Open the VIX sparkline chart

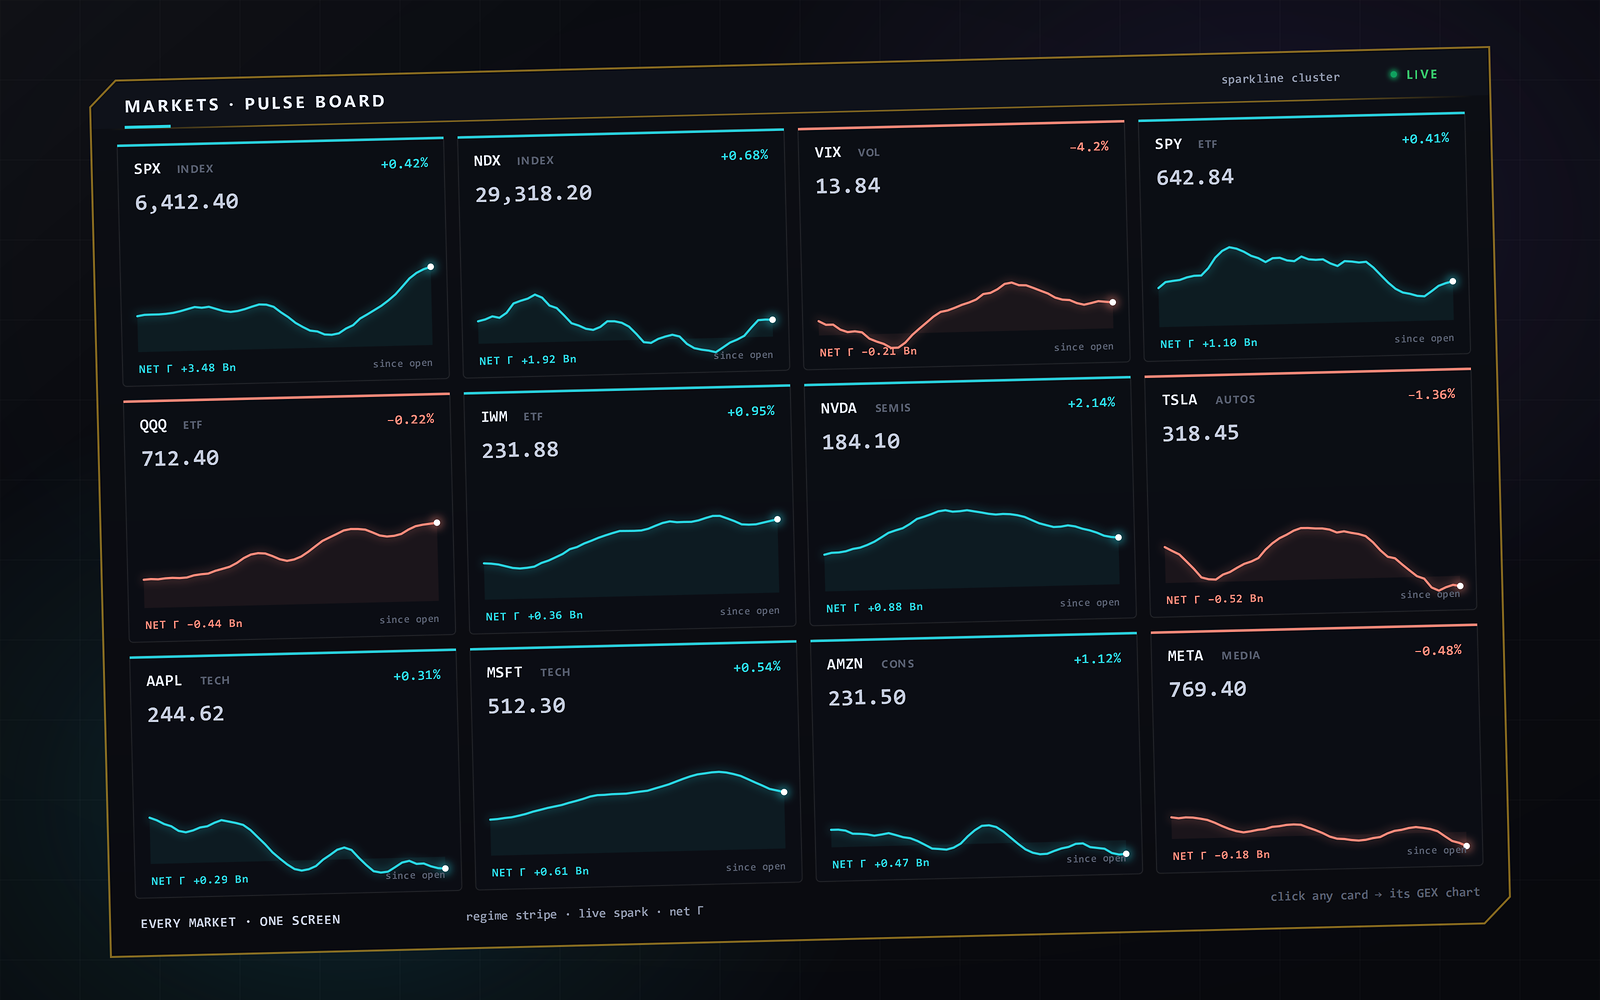click(x=966, y=314)
